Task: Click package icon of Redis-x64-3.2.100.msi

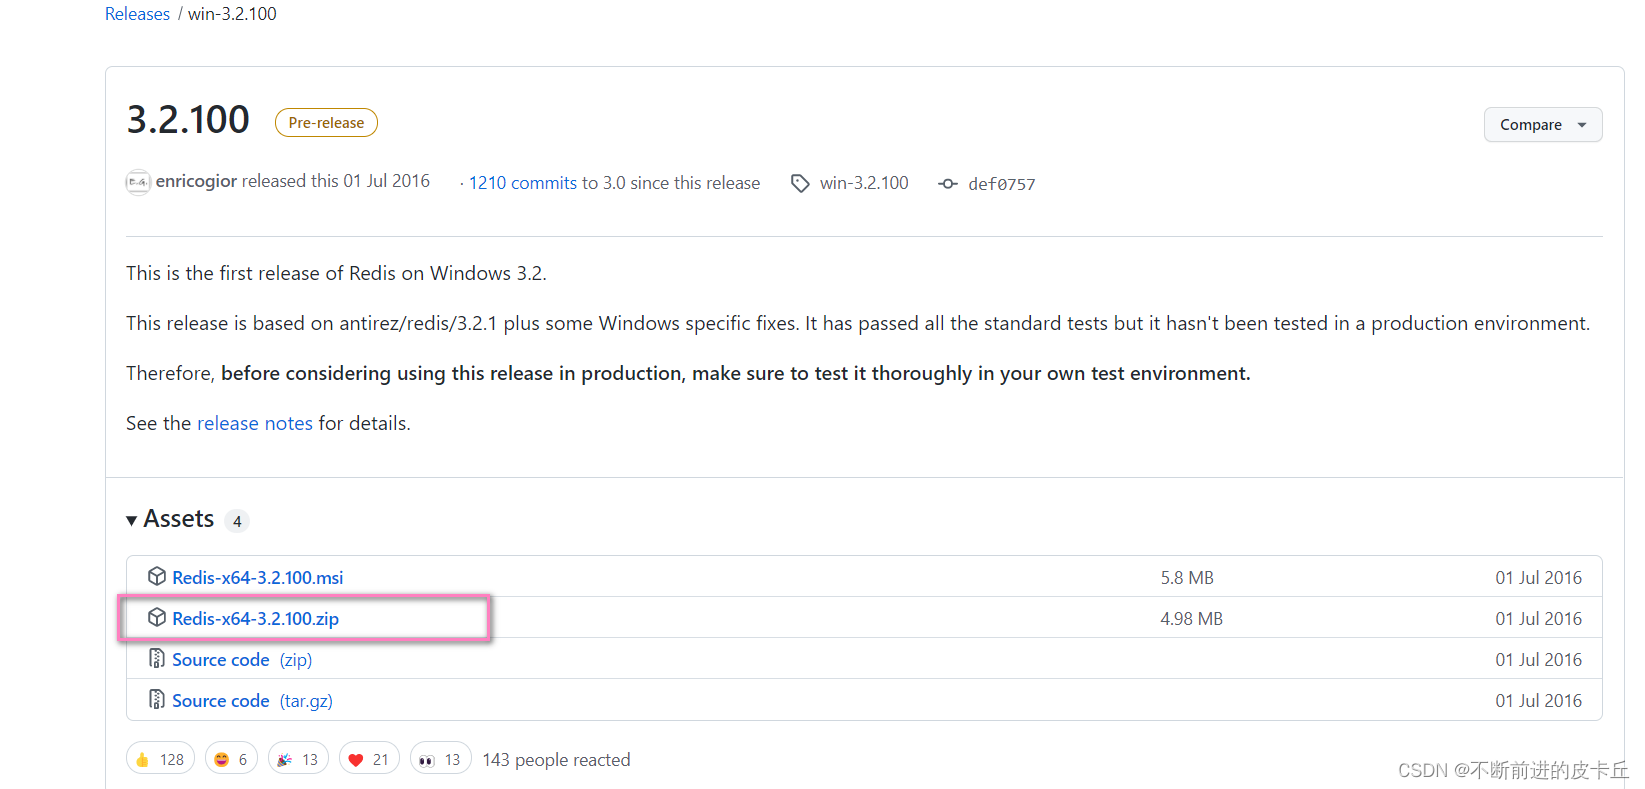Action: point(157,576)
